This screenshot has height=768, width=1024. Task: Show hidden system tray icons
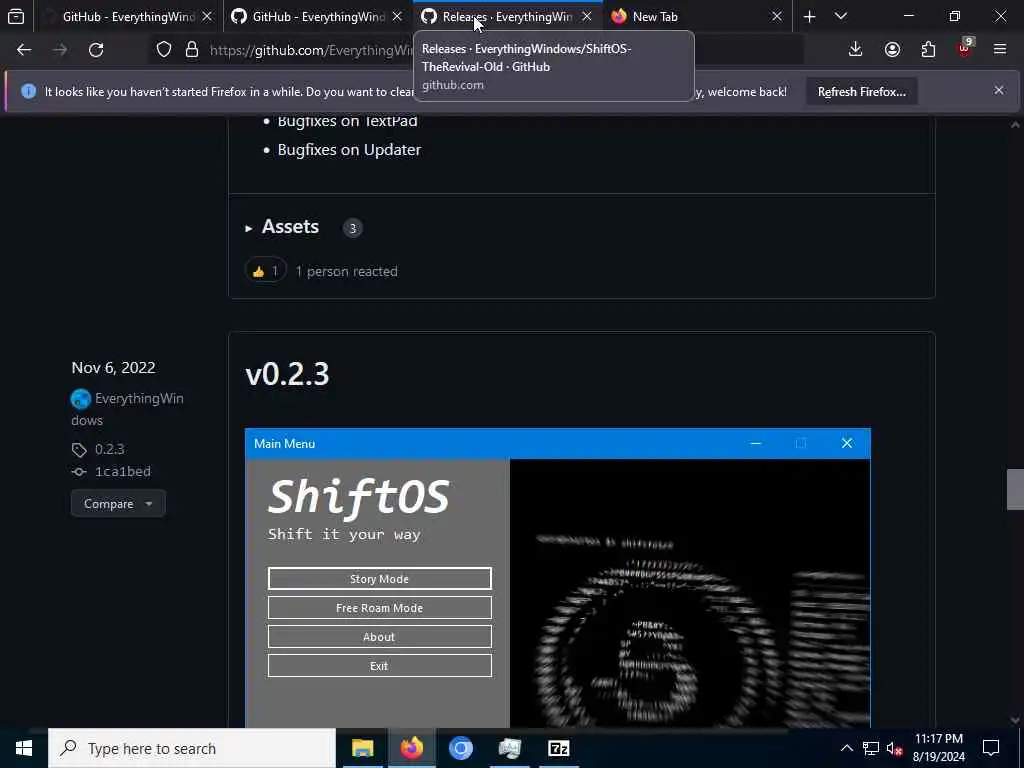coord(846,748)
